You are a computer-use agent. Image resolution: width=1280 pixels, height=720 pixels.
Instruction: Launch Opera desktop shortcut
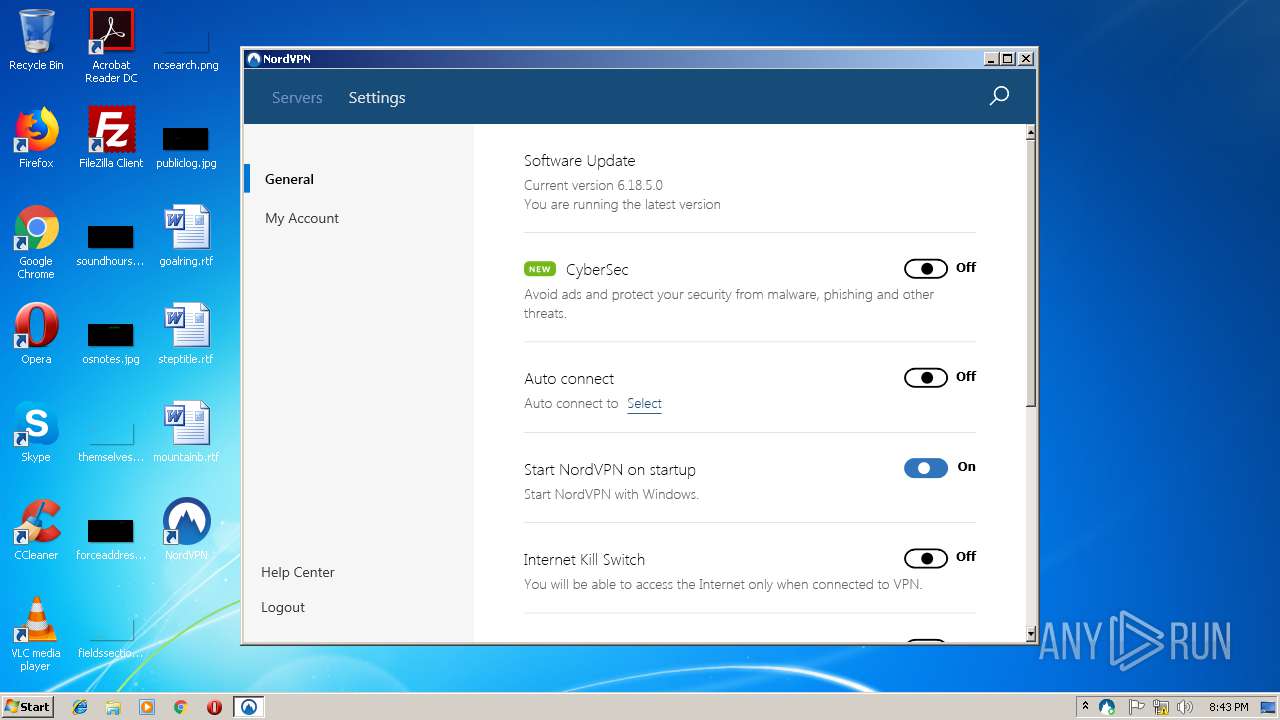[x=36, y=334]
